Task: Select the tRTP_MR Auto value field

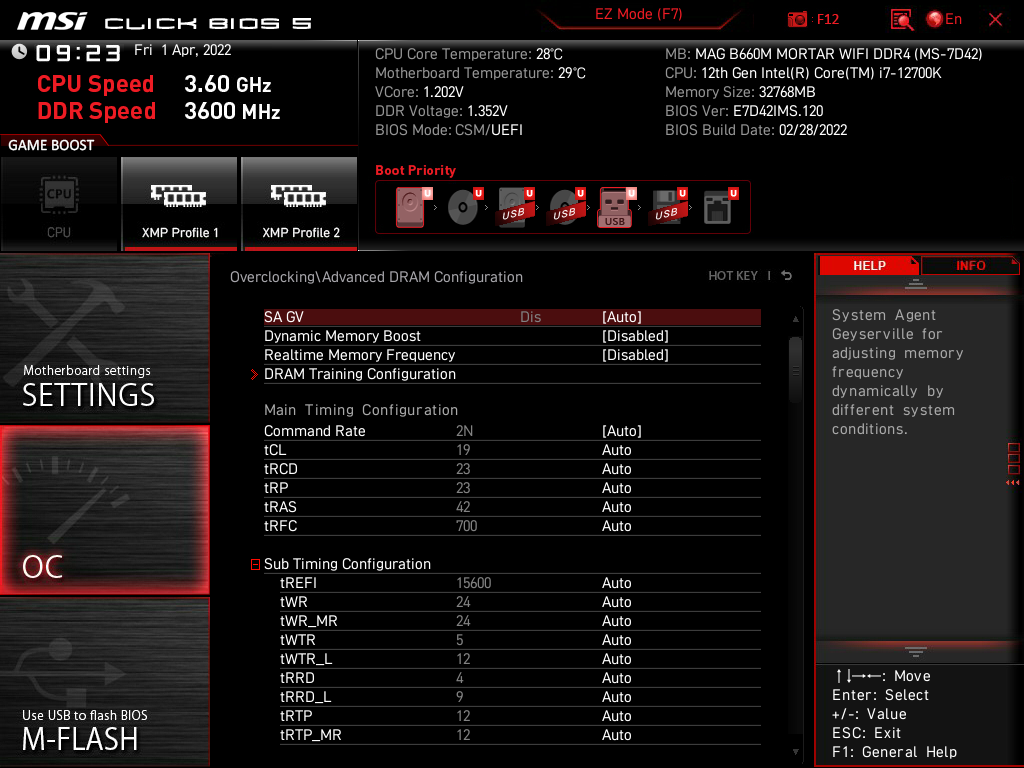Action: point(616,735)
